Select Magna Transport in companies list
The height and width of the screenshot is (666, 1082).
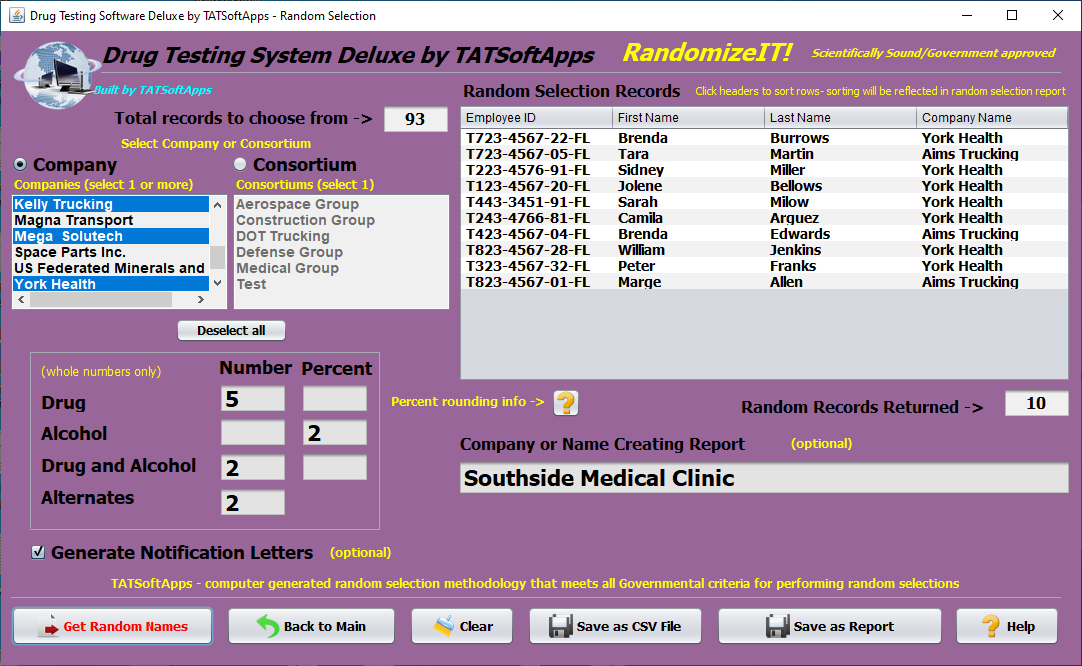tap(110, 220)
